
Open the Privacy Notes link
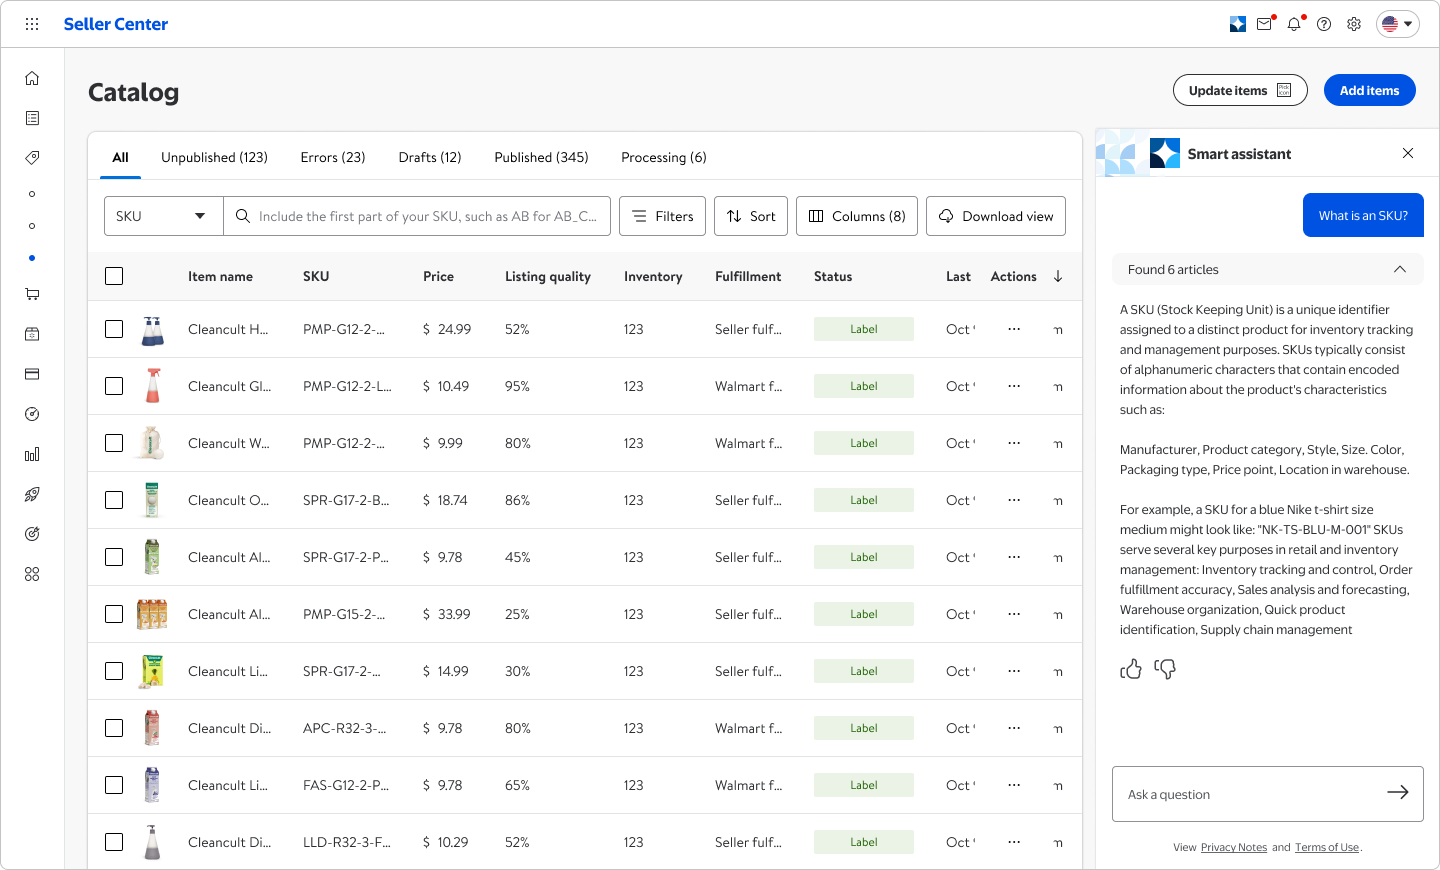tap(1234, 847)
